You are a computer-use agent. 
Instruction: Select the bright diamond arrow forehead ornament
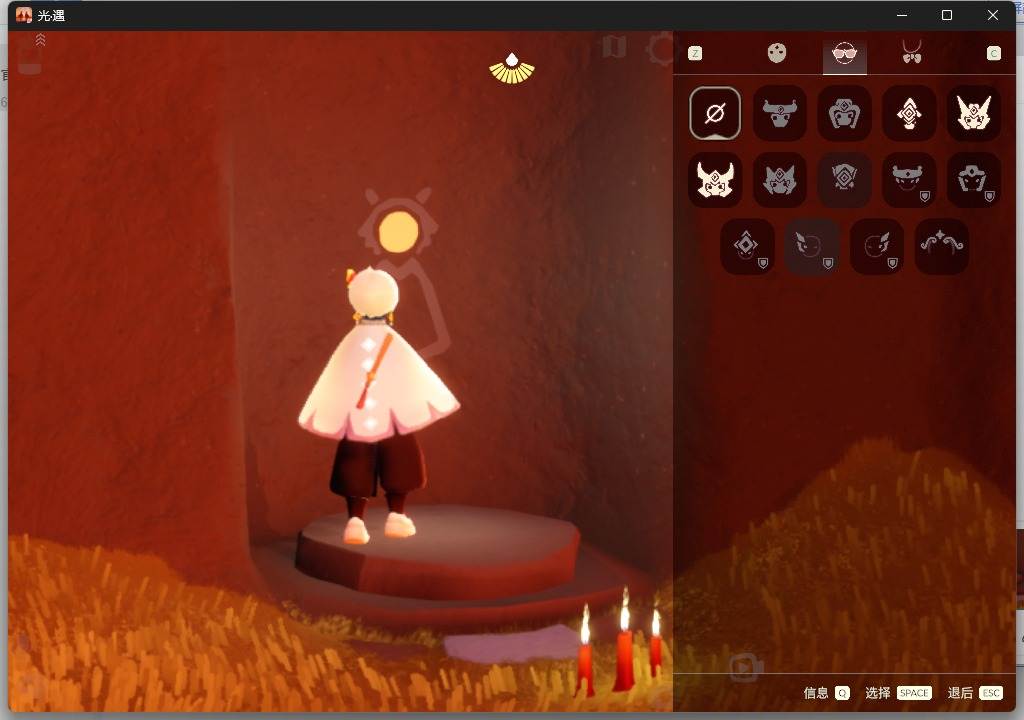pyautogui.click(x=909, y=113)
